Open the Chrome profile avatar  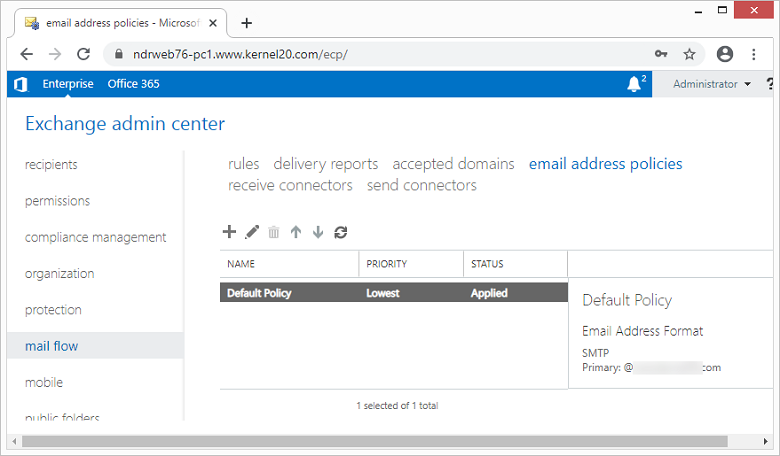point(725,54)
